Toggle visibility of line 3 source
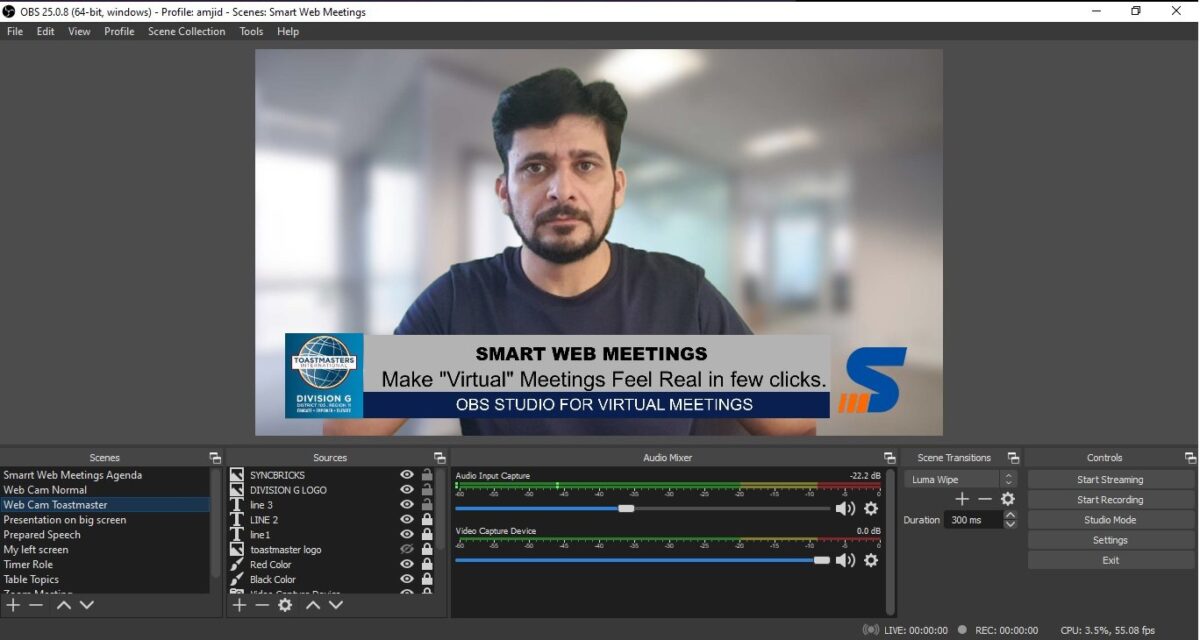 407,505
